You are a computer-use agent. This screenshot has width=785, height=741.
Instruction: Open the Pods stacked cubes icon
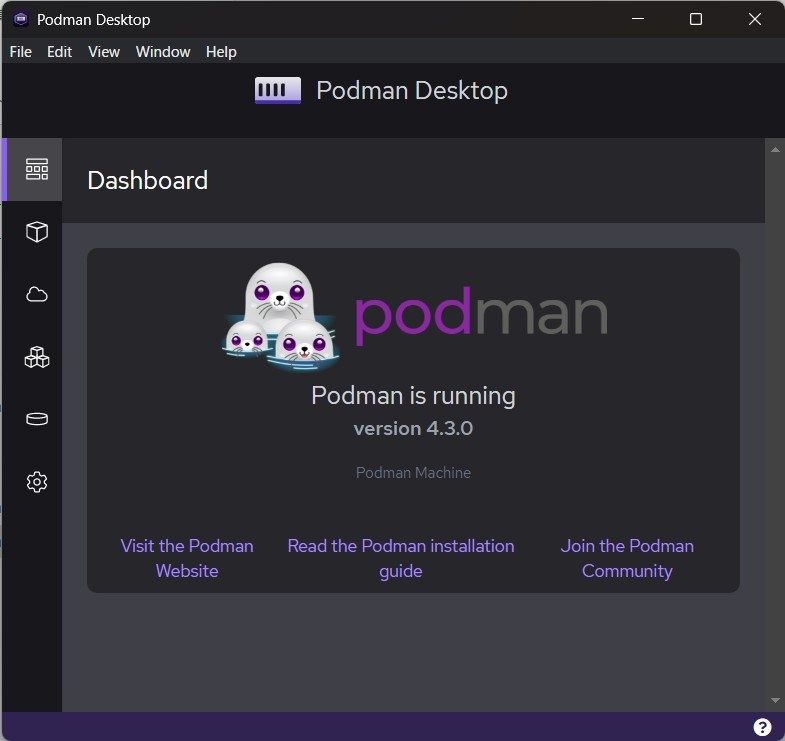37,357
